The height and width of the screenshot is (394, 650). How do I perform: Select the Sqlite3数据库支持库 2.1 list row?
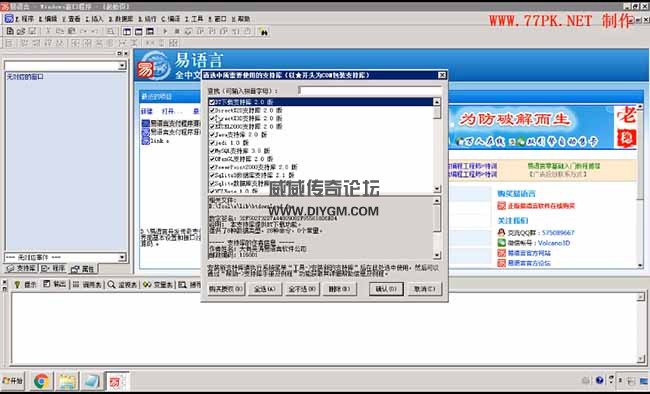coord(320,175)
